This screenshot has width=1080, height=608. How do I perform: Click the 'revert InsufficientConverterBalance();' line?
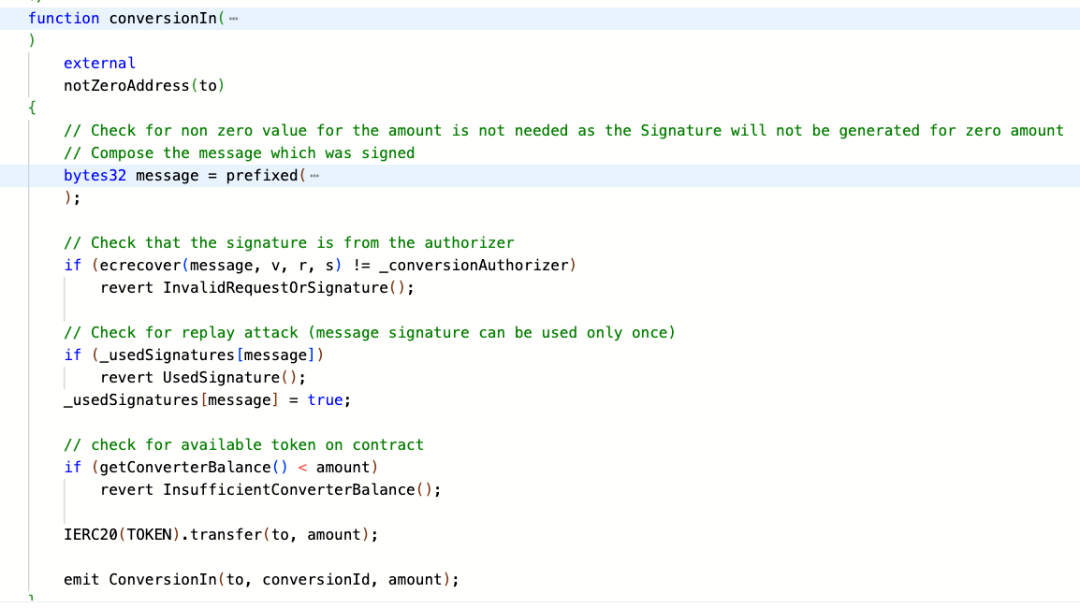tap(270, 490)
